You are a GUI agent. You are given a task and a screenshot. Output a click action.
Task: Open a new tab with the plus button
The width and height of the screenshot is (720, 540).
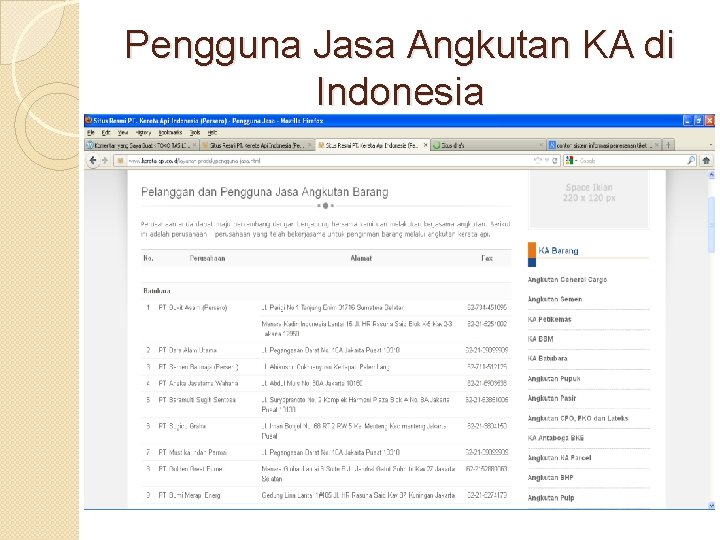pyautogui.click(x=668, y=145)
